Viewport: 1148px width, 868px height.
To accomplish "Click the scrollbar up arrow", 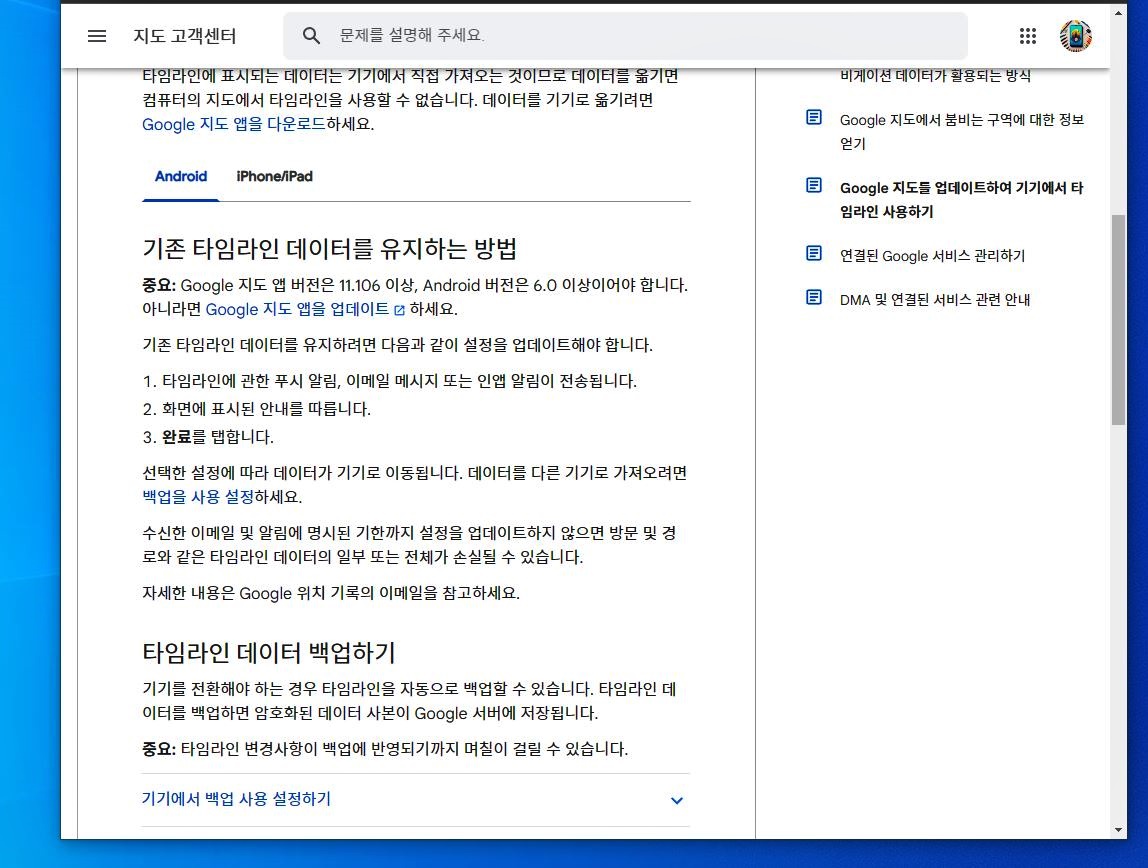I will pos(1118,12).
